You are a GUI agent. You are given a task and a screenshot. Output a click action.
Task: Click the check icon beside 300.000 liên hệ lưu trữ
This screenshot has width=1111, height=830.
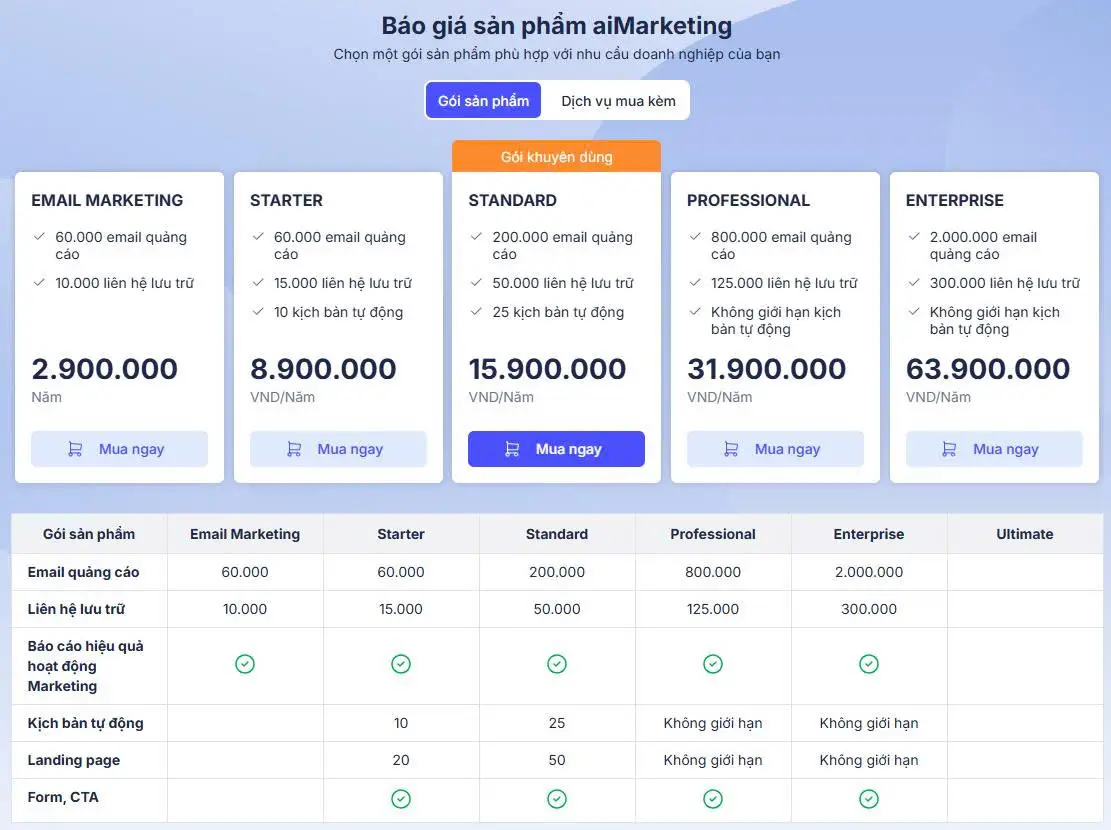click(x=915, y=282)
